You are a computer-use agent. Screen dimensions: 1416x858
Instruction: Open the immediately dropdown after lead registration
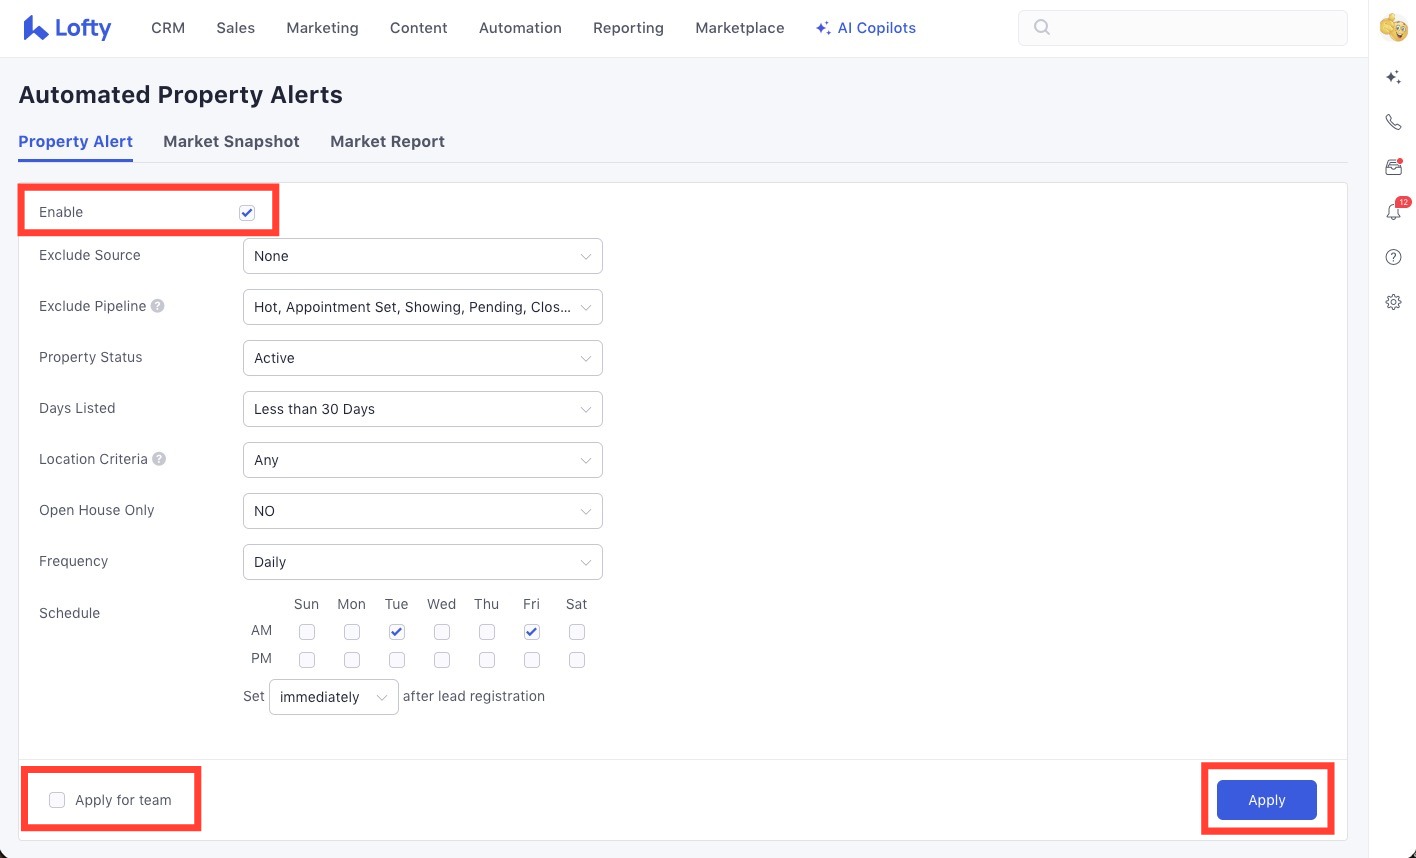pyautogui.click(x=333, y=696)
